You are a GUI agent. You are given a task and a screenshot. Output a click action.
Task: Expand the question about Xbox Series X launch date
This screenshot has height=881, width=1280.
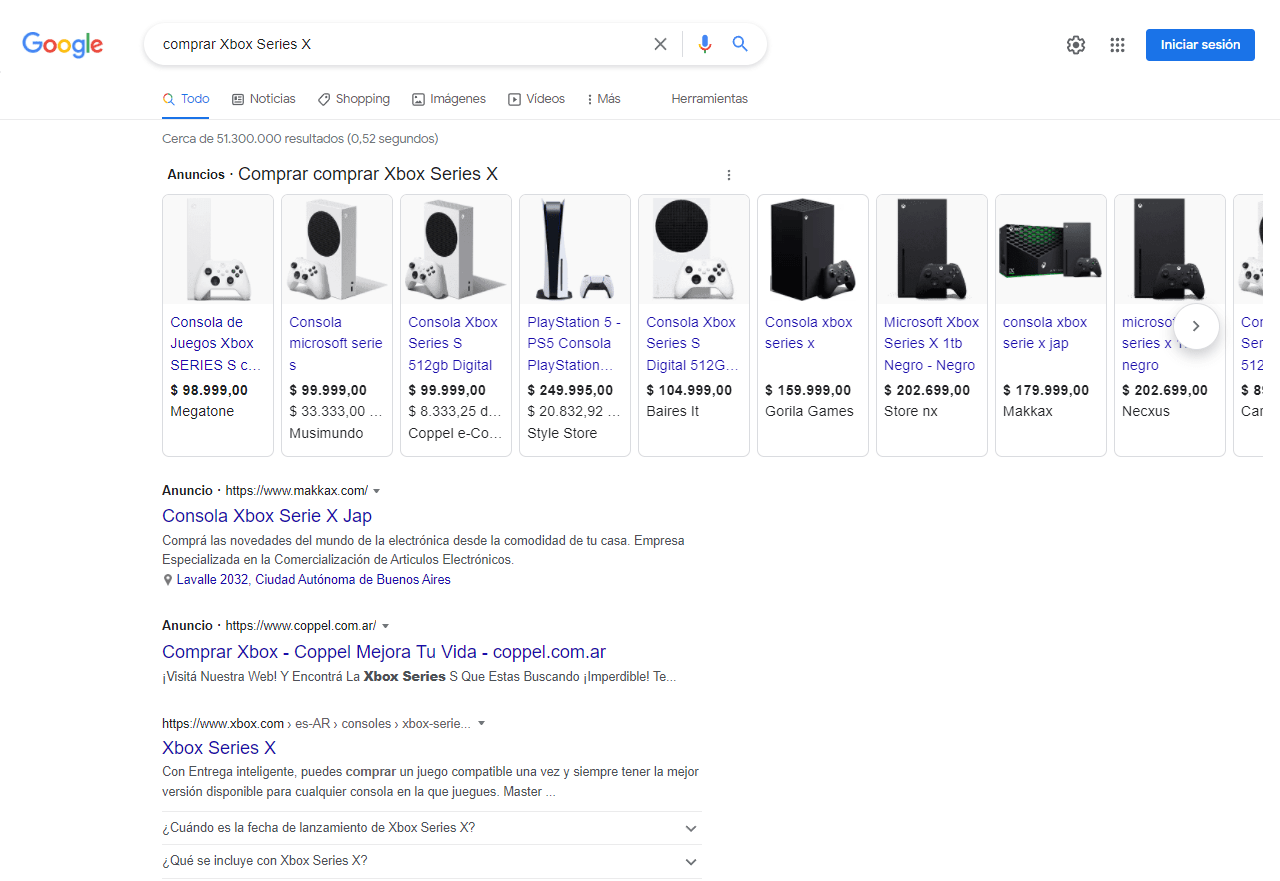click(690, 828)
